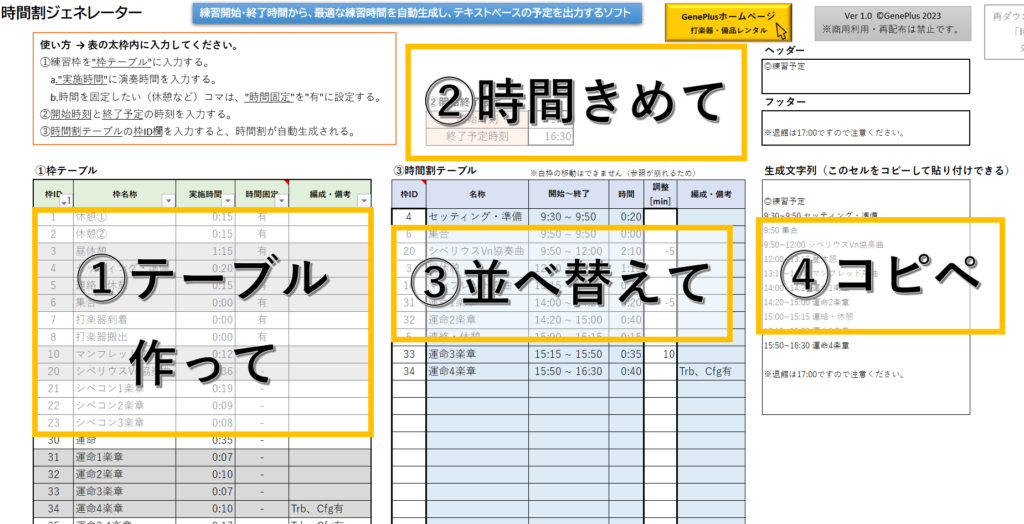Open the 実施時間 column filter dropdown
1024x524 pixels.
coord(226,201)
